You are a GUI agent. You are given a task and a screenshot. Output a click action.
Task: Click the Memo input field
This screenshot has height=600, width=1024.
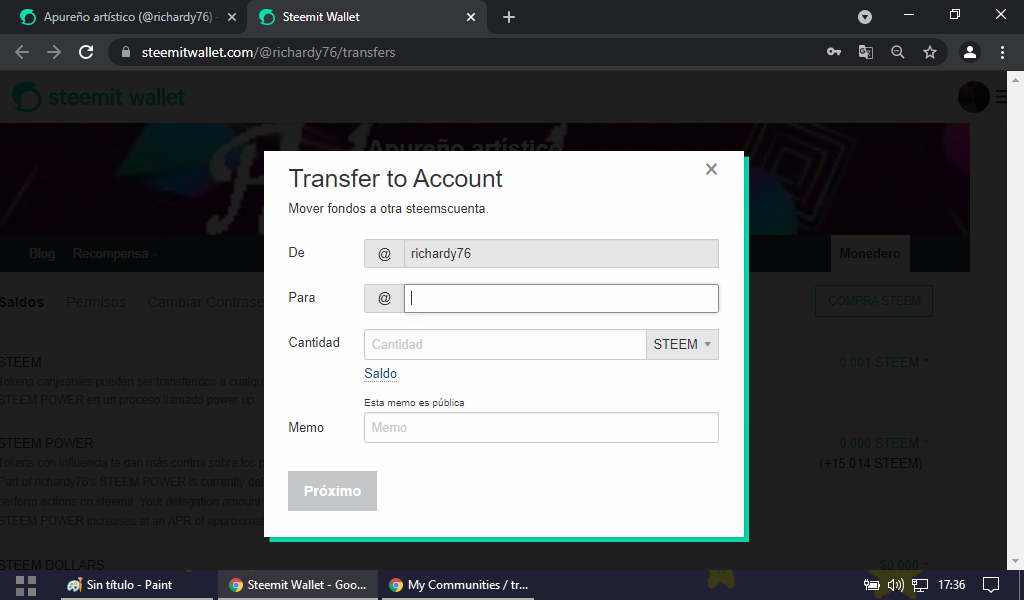[x=541, y=428]
